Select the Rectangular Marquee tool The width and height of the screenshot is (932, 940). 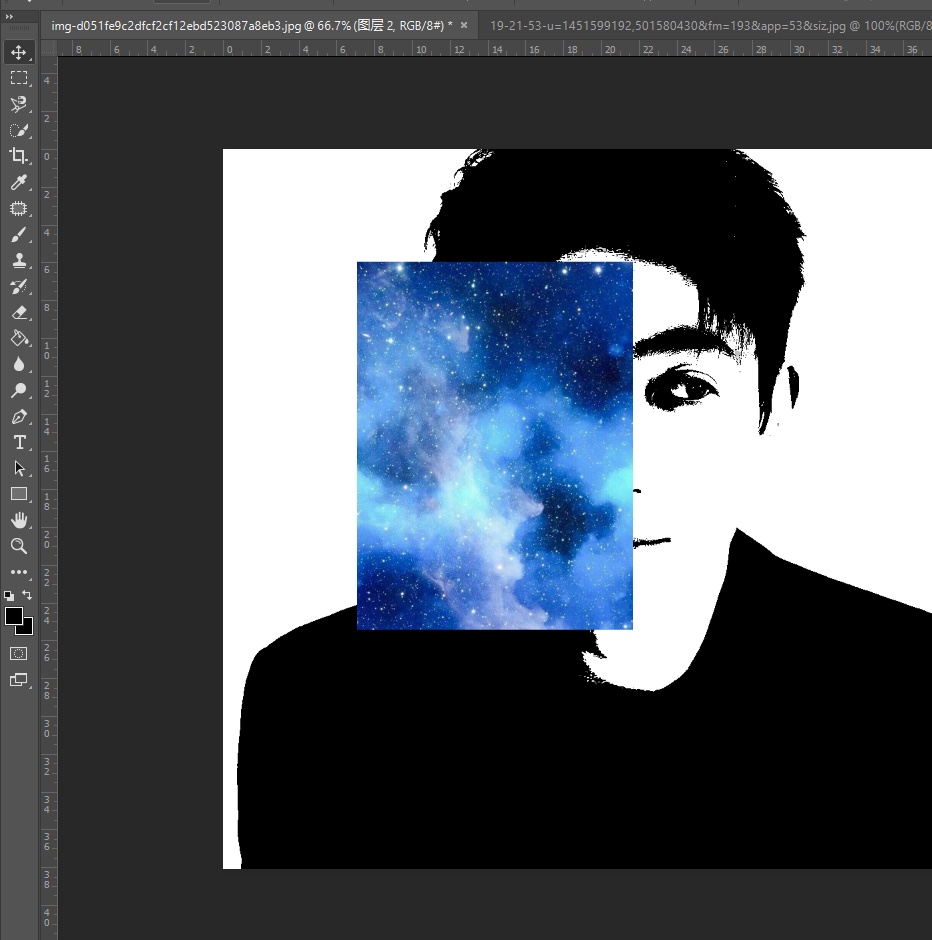[x=18, y=78]
